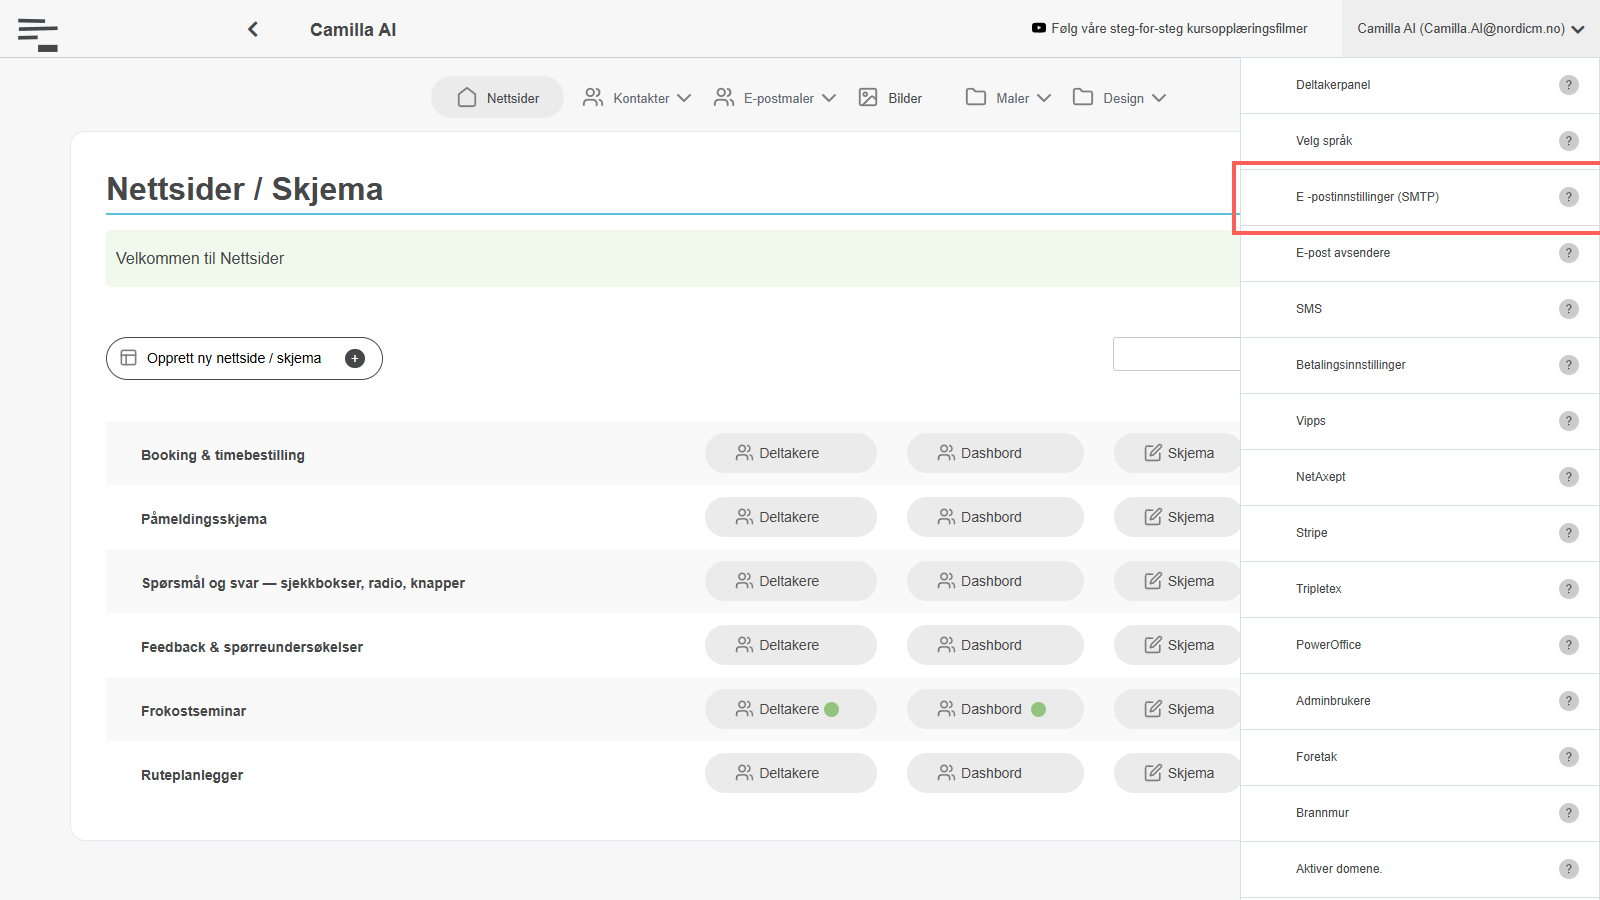This screenshot has width=1600, height=900.
Task: Click the plus icon on Opprett ny nettside
Action: point(355,358)
